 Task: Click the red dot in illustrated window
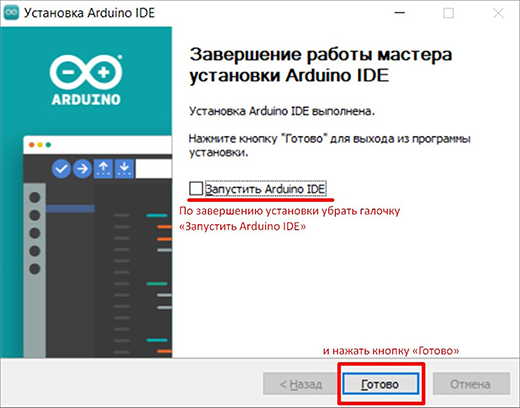tap(32, 145)
